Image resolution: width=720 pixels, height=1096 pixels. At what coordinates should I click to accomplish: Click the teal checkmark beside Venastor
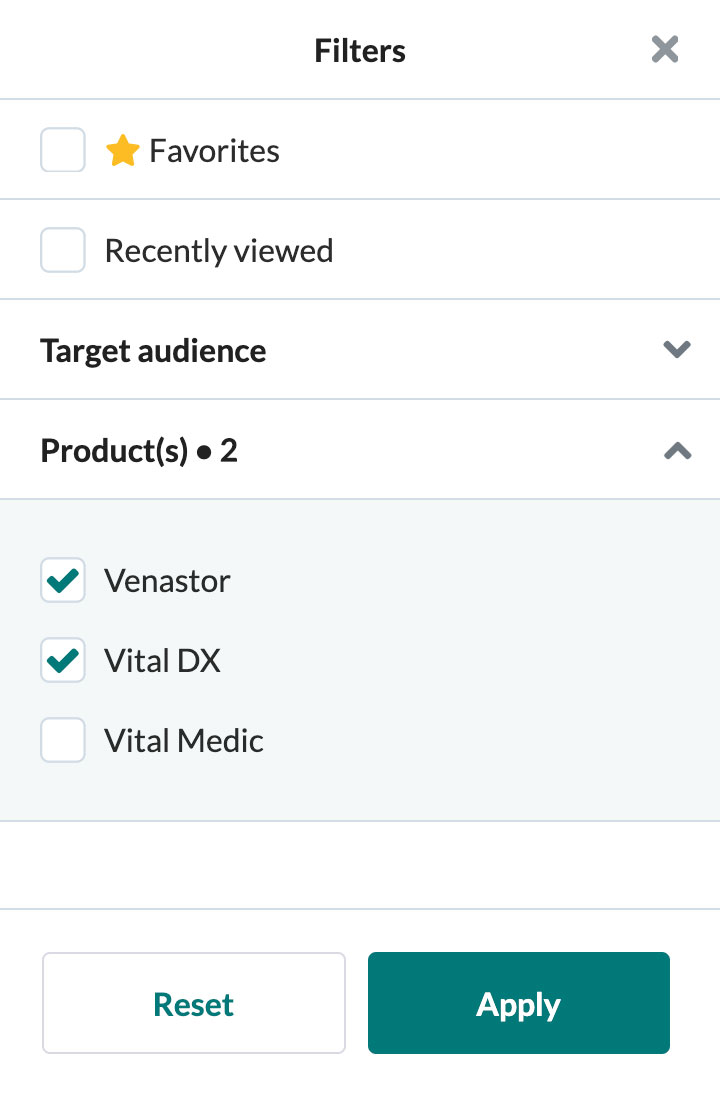pyautogui.click(x=63, y=580)
